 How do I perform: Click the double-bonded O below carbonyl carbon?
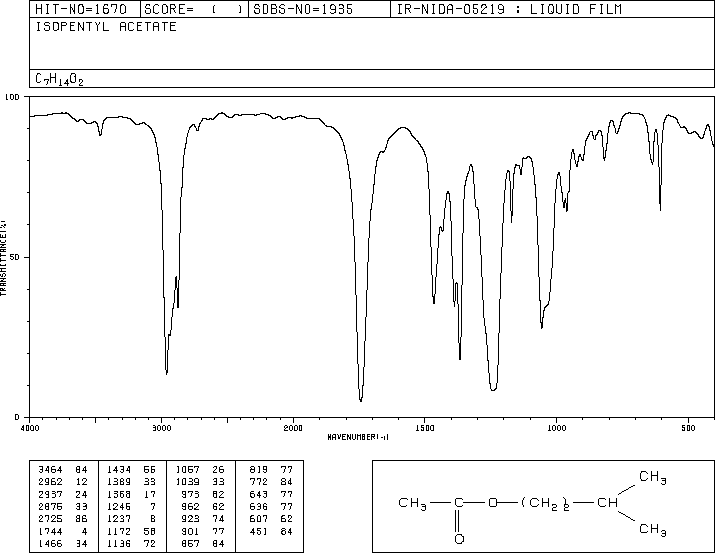coord(459,539)
